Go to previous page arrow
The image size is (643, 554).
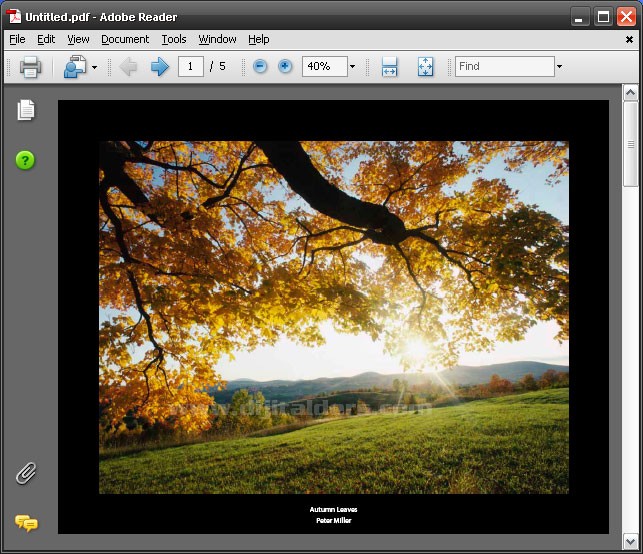(x=128, y=66)
